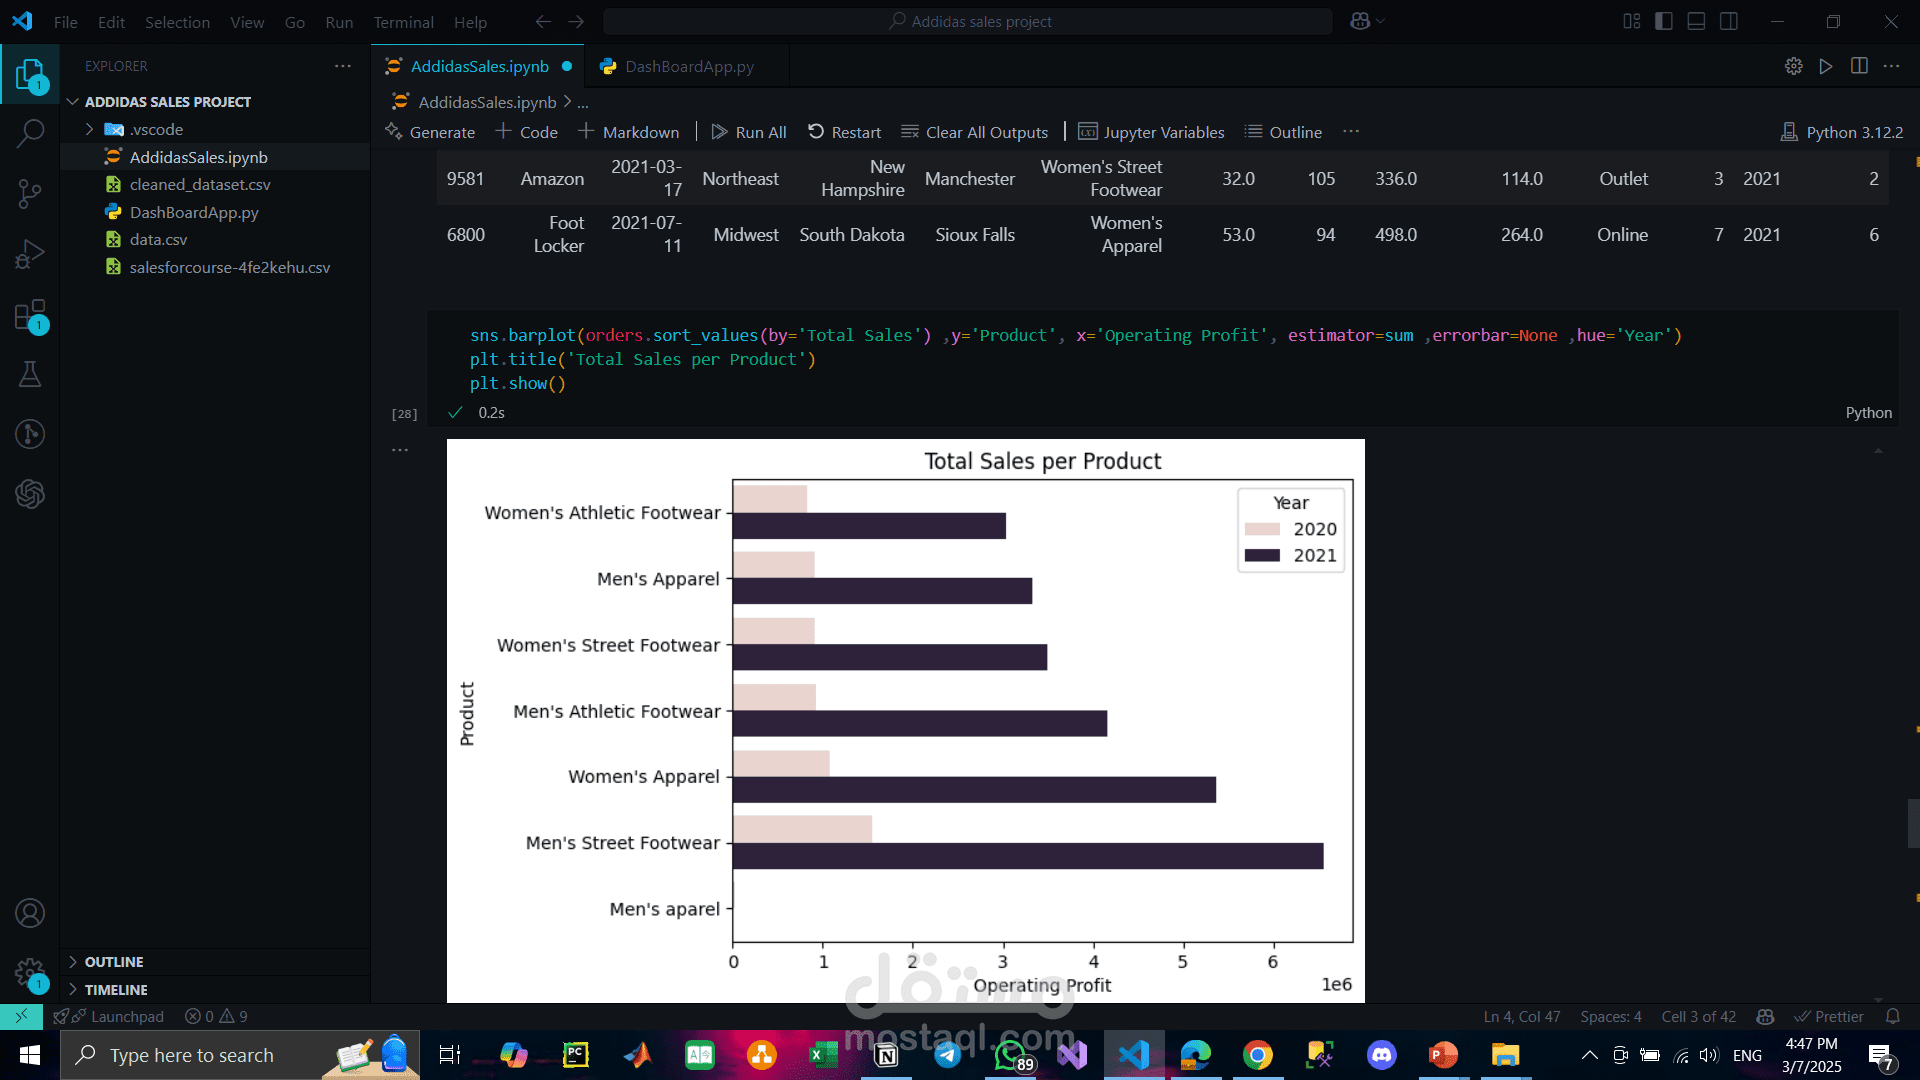The width and height of the screenshot is (1920, 1080).
Task: Click the Accounts icon in activity bar
Action: click(30, 913)
